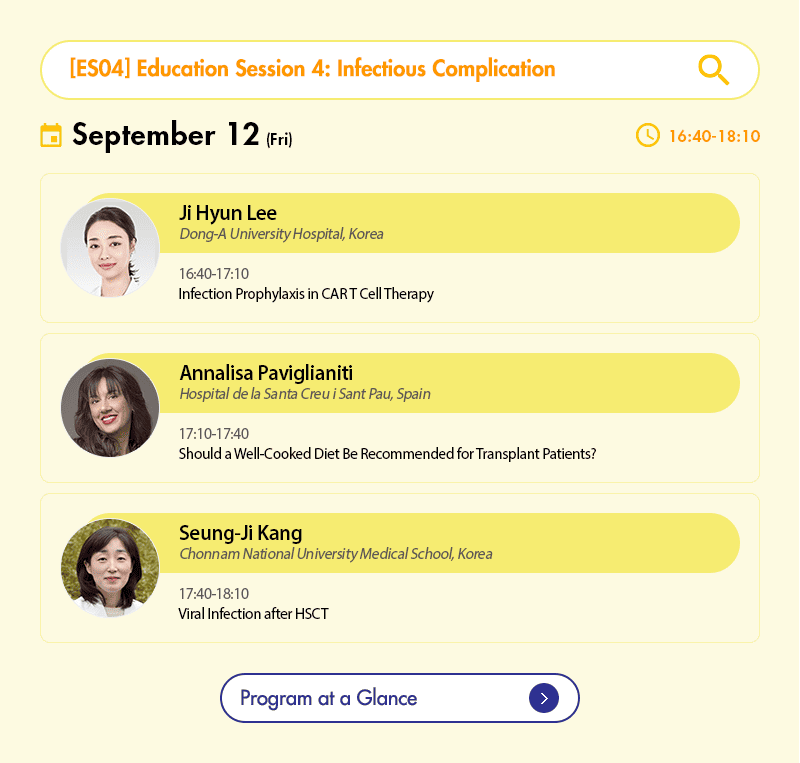Select speaker name Ji Hyun Lee
800x763 pixels.
[228, 213]
